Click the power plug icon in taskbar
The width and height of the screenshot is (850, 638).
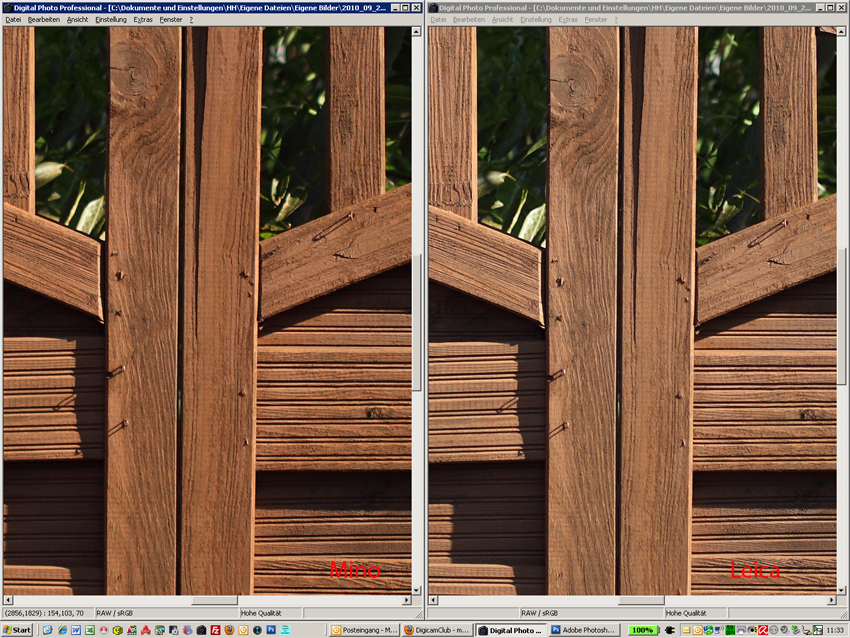(x=669, y=630)
